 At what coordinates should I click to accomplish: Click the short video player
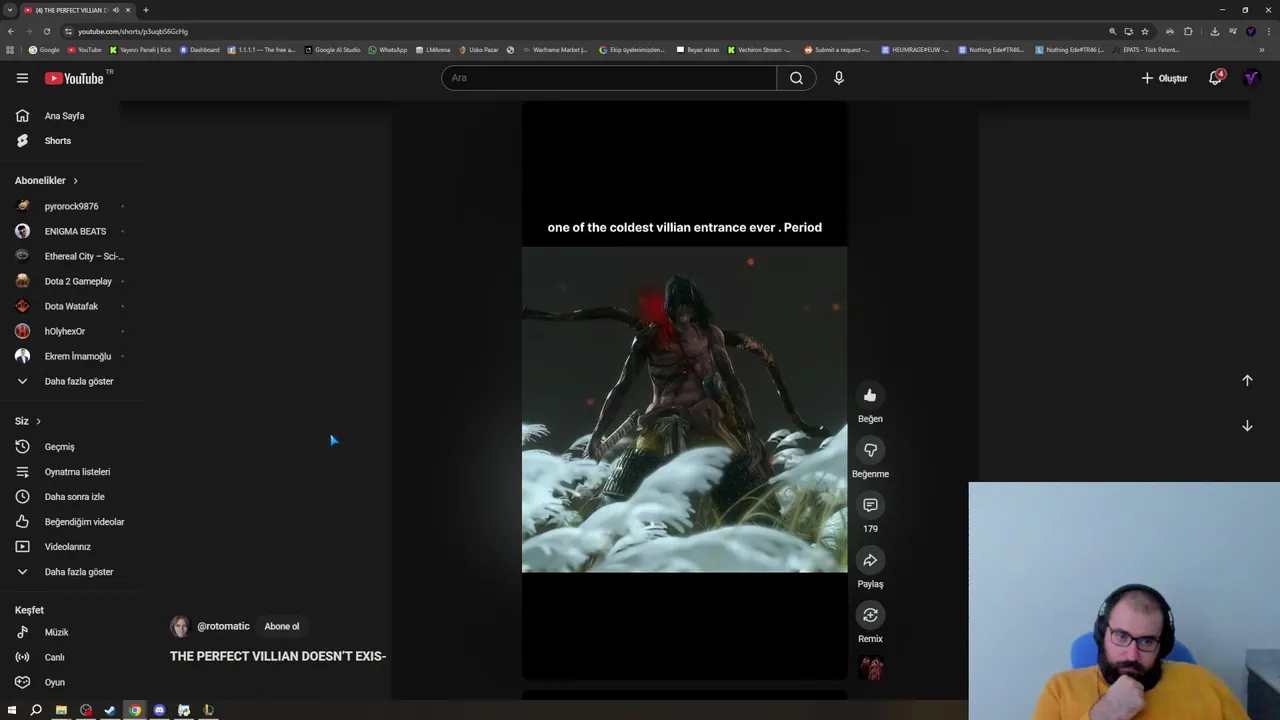tap(684, 390)
